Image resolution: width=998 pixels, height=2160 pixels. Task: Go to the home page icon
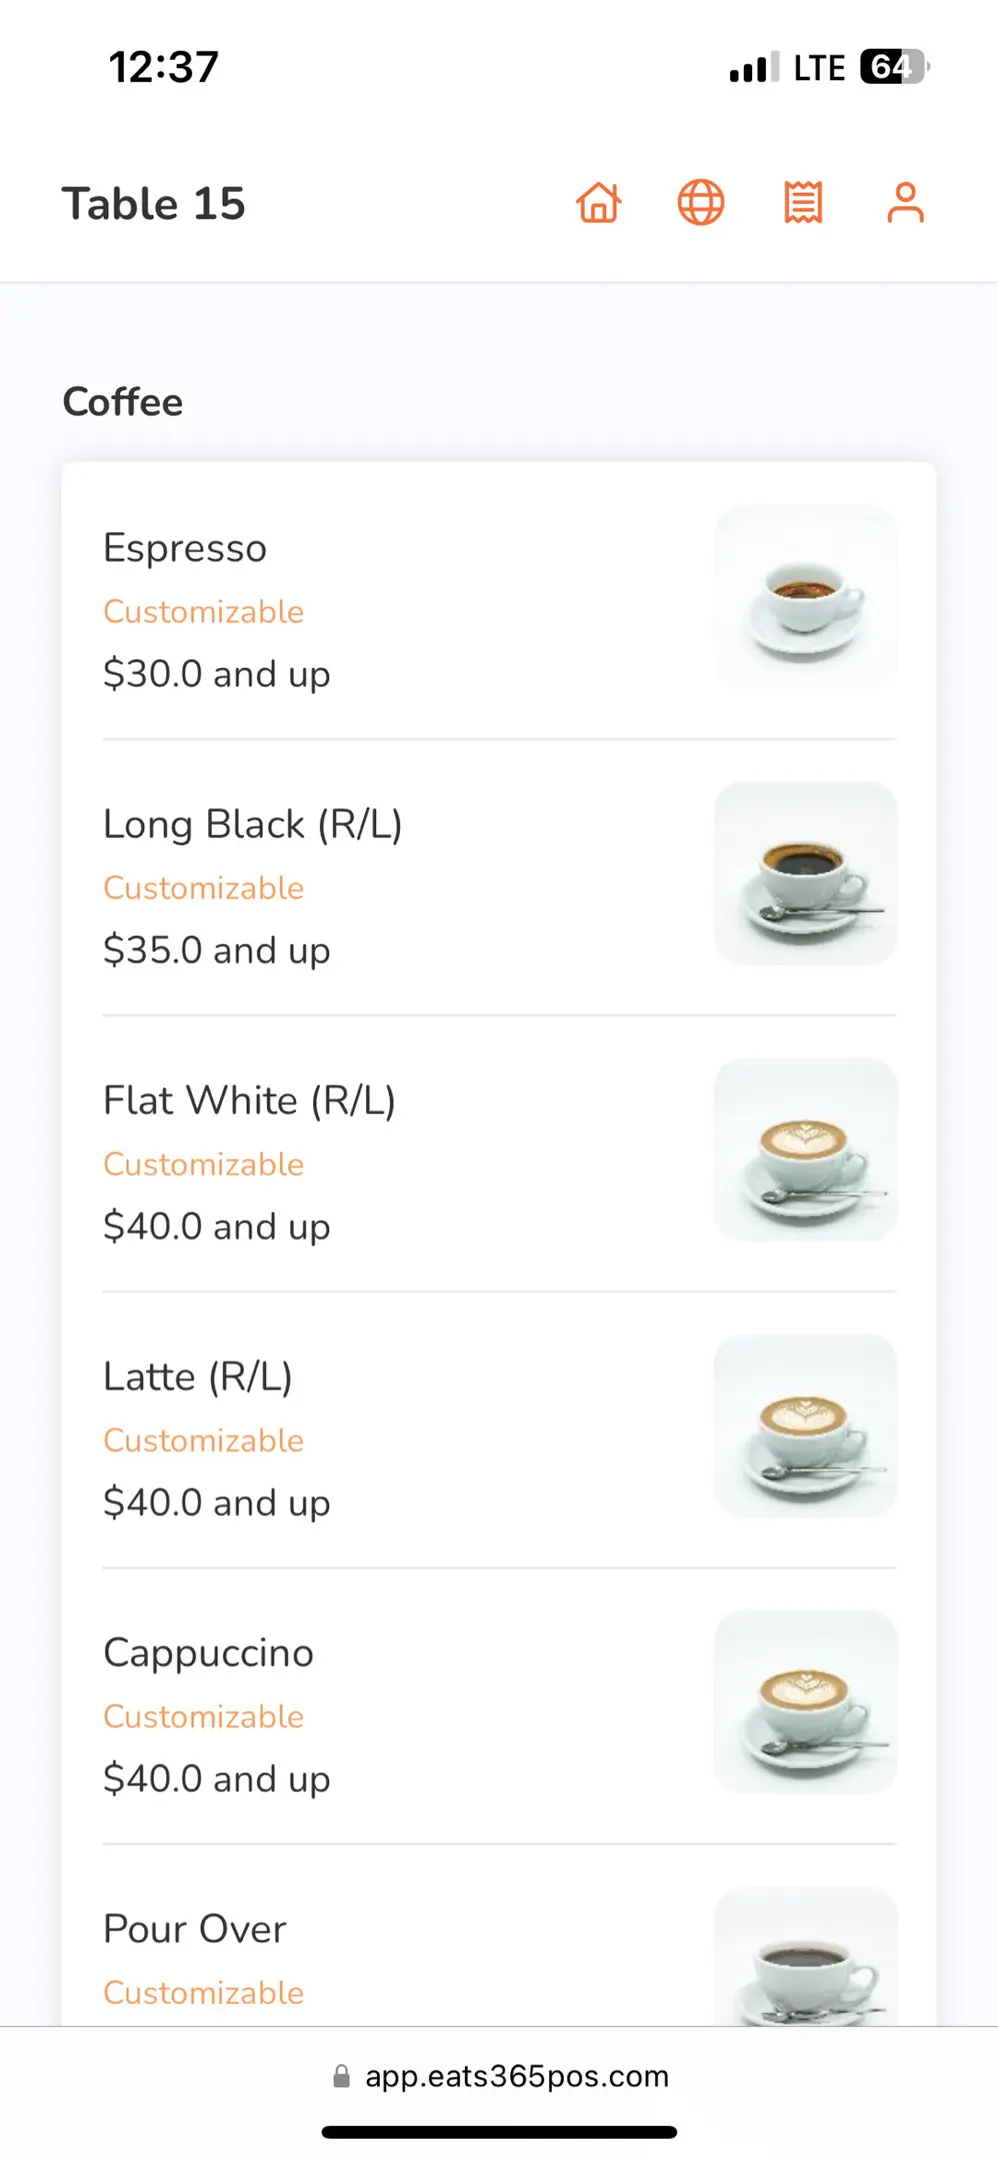[599, 203]
